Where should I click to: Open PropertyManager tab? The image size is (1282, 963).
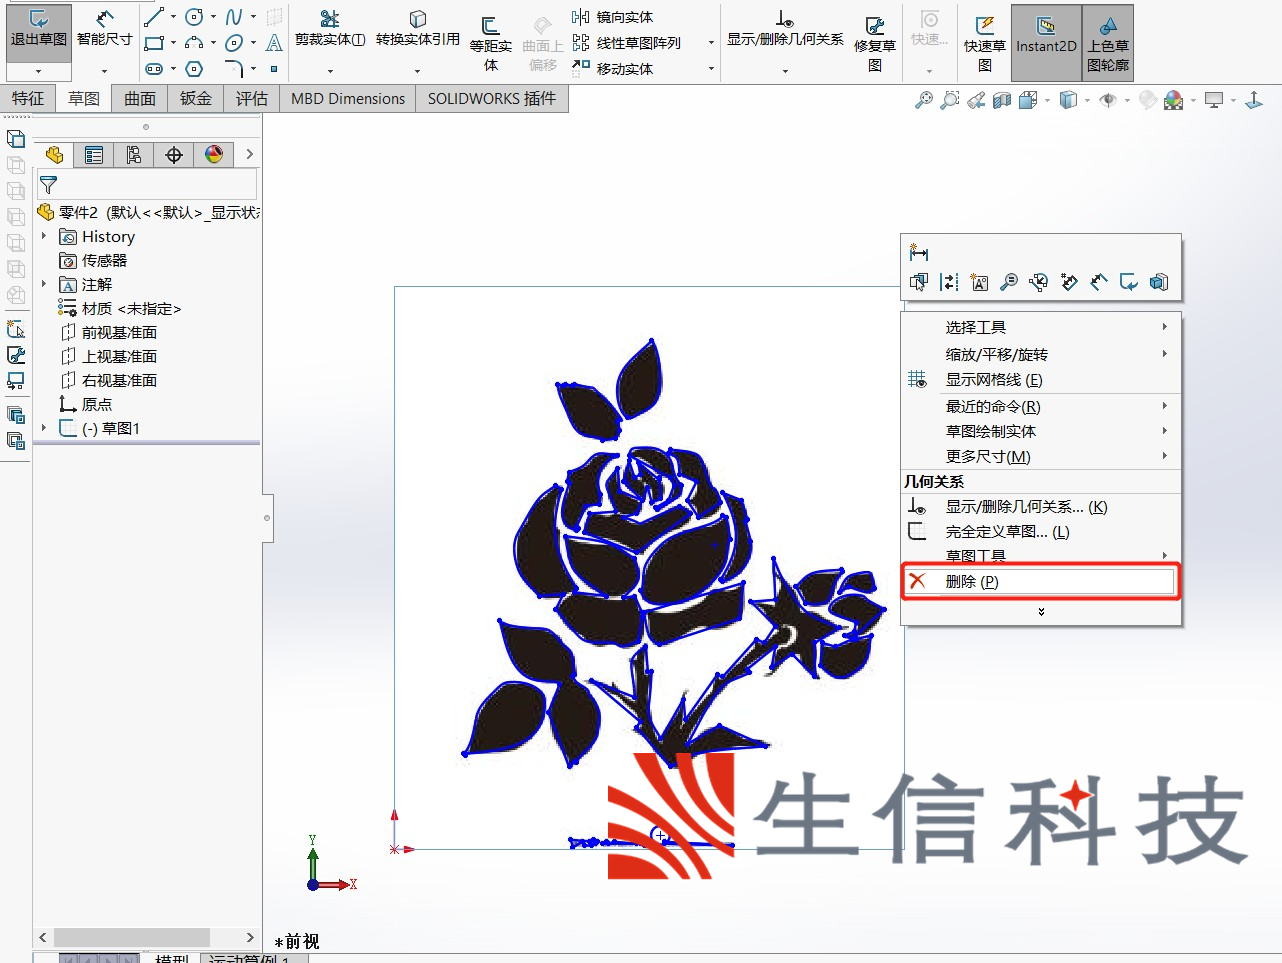pos(94,155)
